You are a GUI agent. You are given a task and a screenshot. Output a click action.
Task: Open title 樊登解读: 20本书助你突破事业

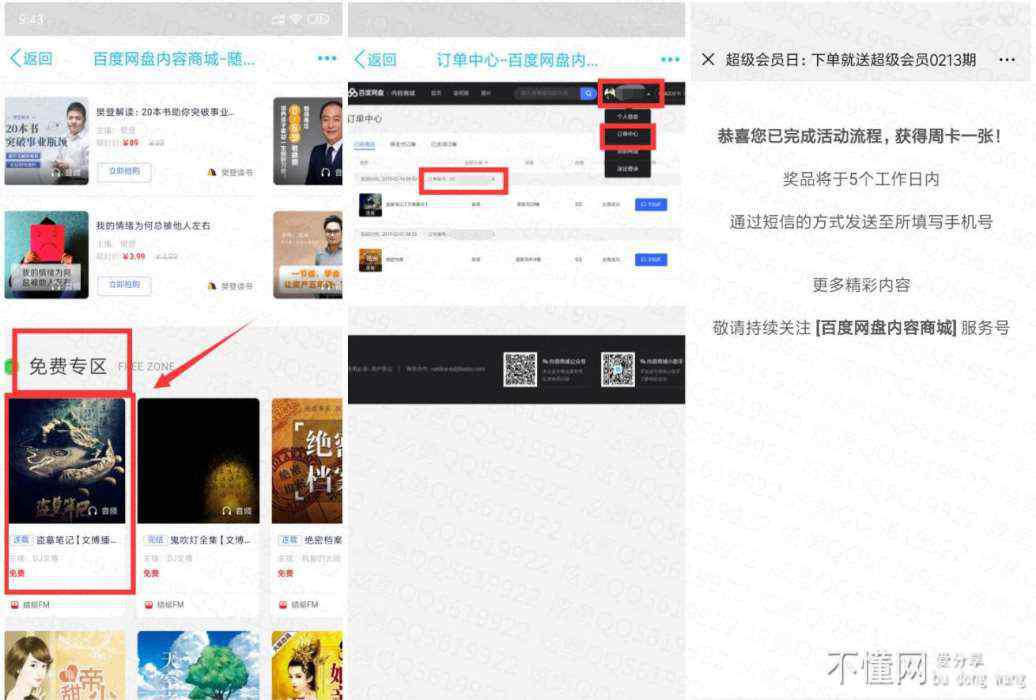[x=165, y=112]
